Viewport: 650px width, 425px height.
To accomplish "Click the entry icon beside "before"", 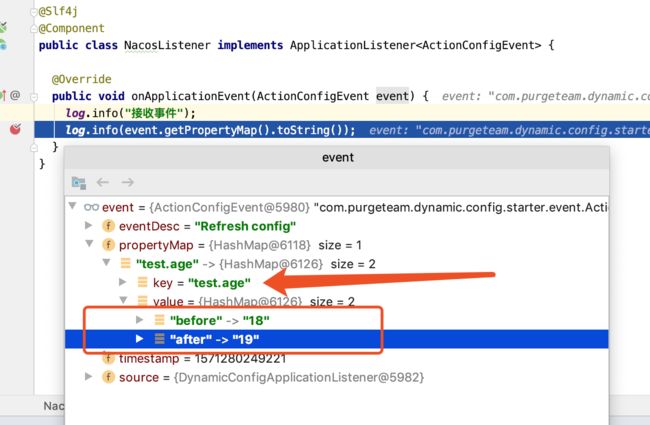I will pos(159,320).
